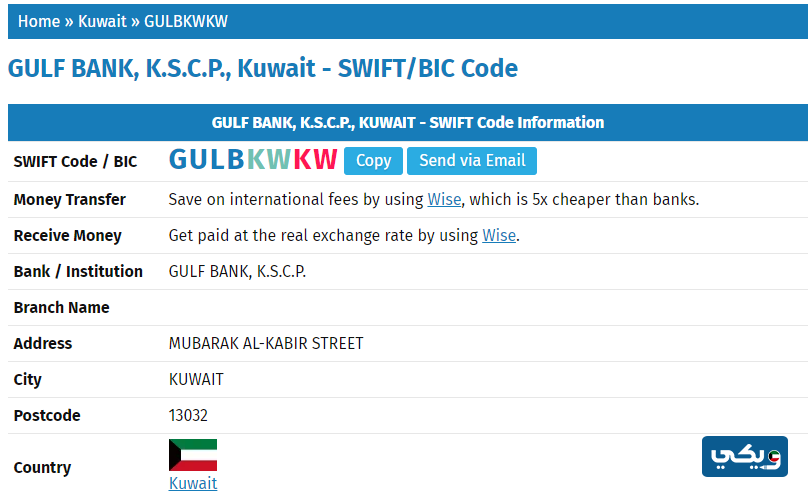
Task: Follow the Wise link in Receive Money row
Action: pos(499,235)
